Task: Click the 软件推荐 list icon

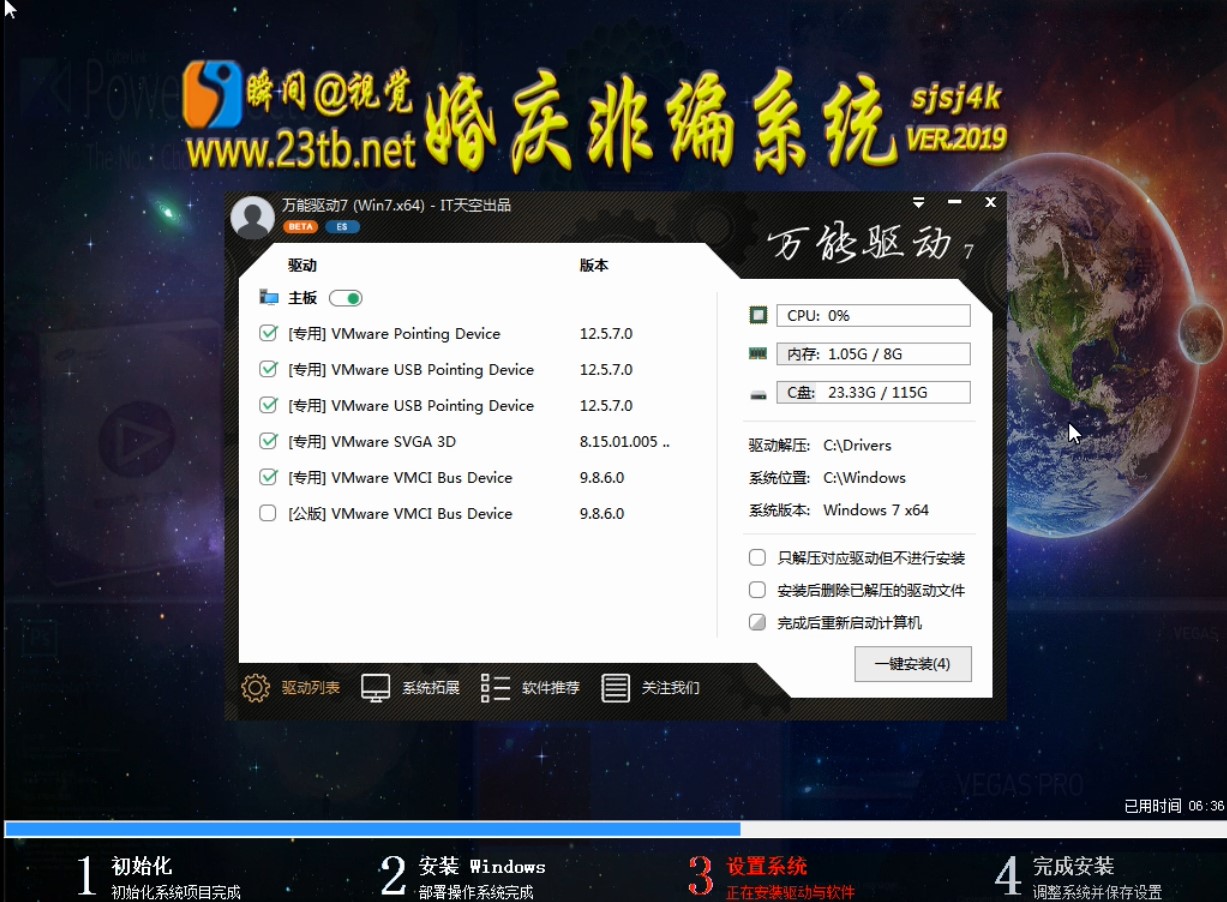Action: (496, 688)
